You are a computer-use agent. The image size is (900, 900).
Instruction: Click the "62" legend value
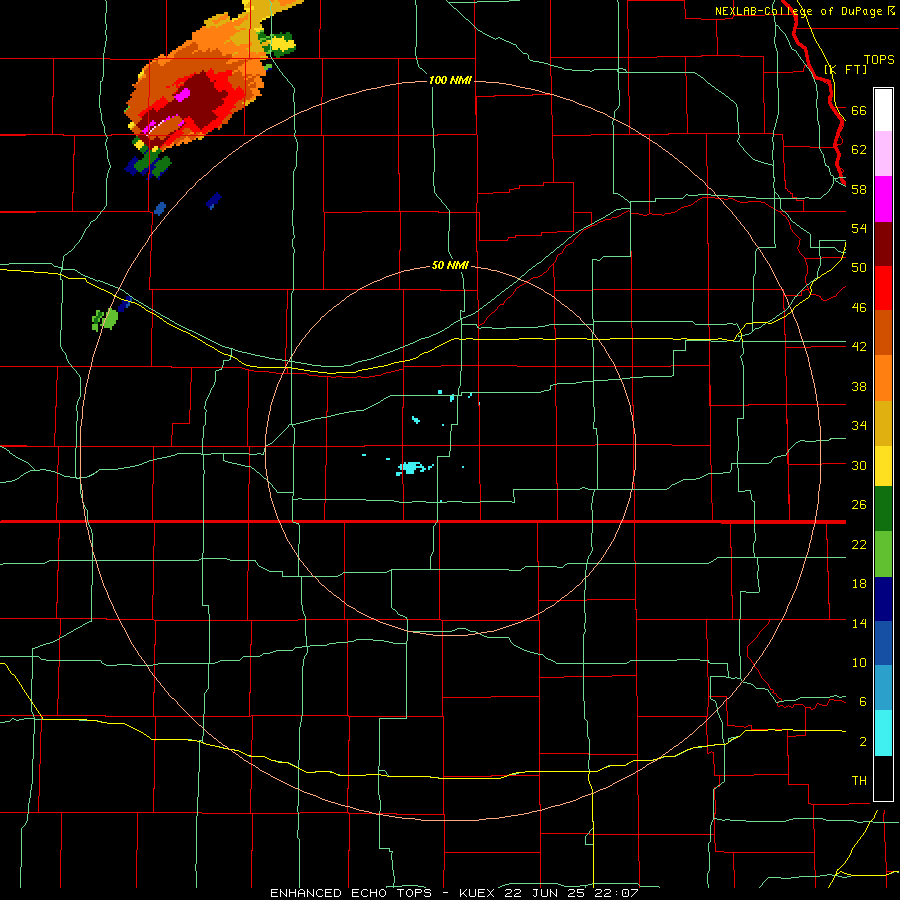coord(859,149)
